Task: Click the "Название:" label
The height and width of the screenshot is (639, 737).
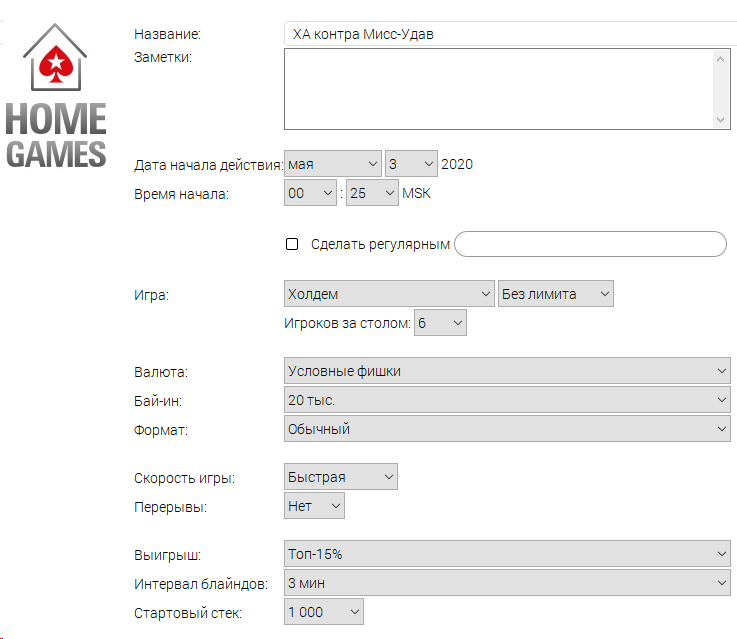Action: click(167, 34)
